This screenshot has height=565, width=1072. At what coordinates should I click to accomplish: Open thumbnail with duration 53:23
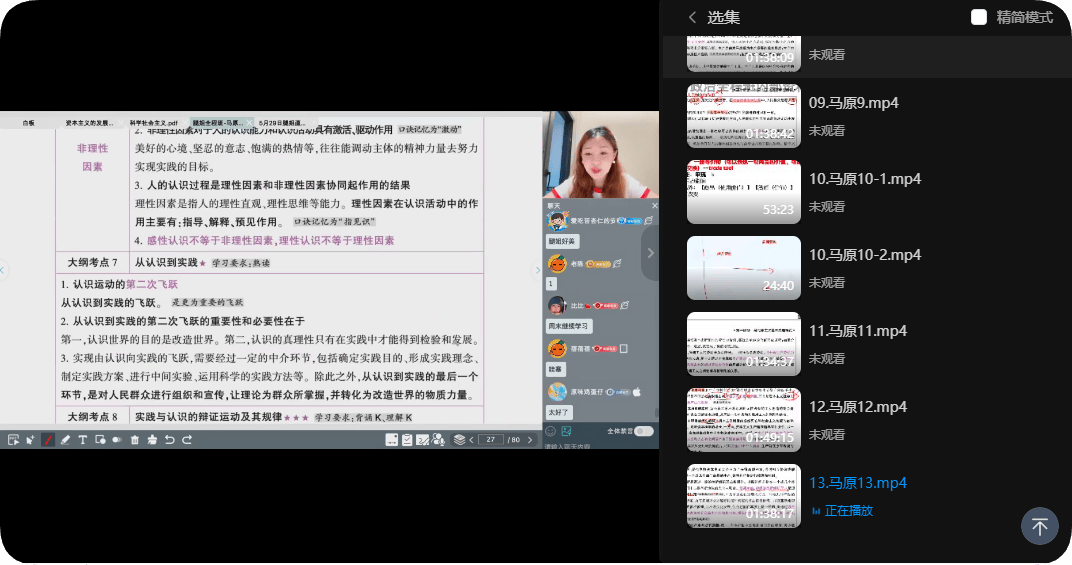[x=743, y=192]
